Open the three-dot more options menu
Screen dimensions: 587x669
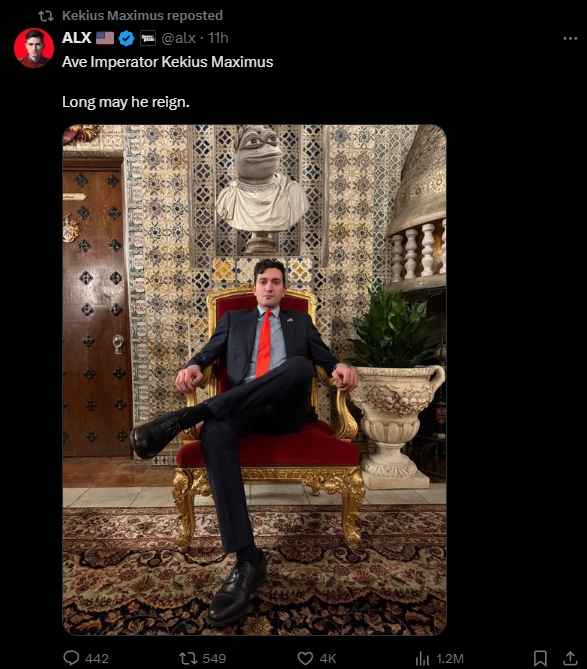570,38
